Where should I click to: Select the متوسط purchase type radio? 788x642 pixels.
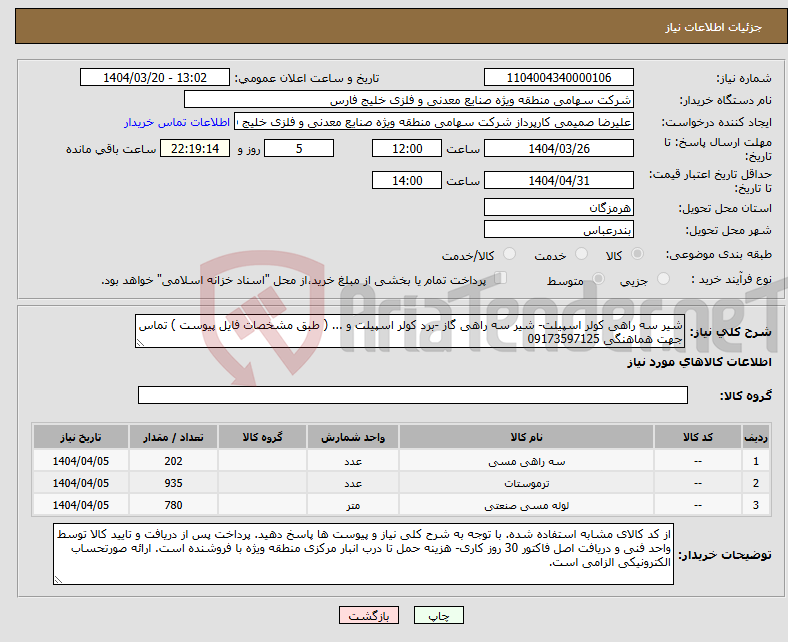tap(598, 279)
